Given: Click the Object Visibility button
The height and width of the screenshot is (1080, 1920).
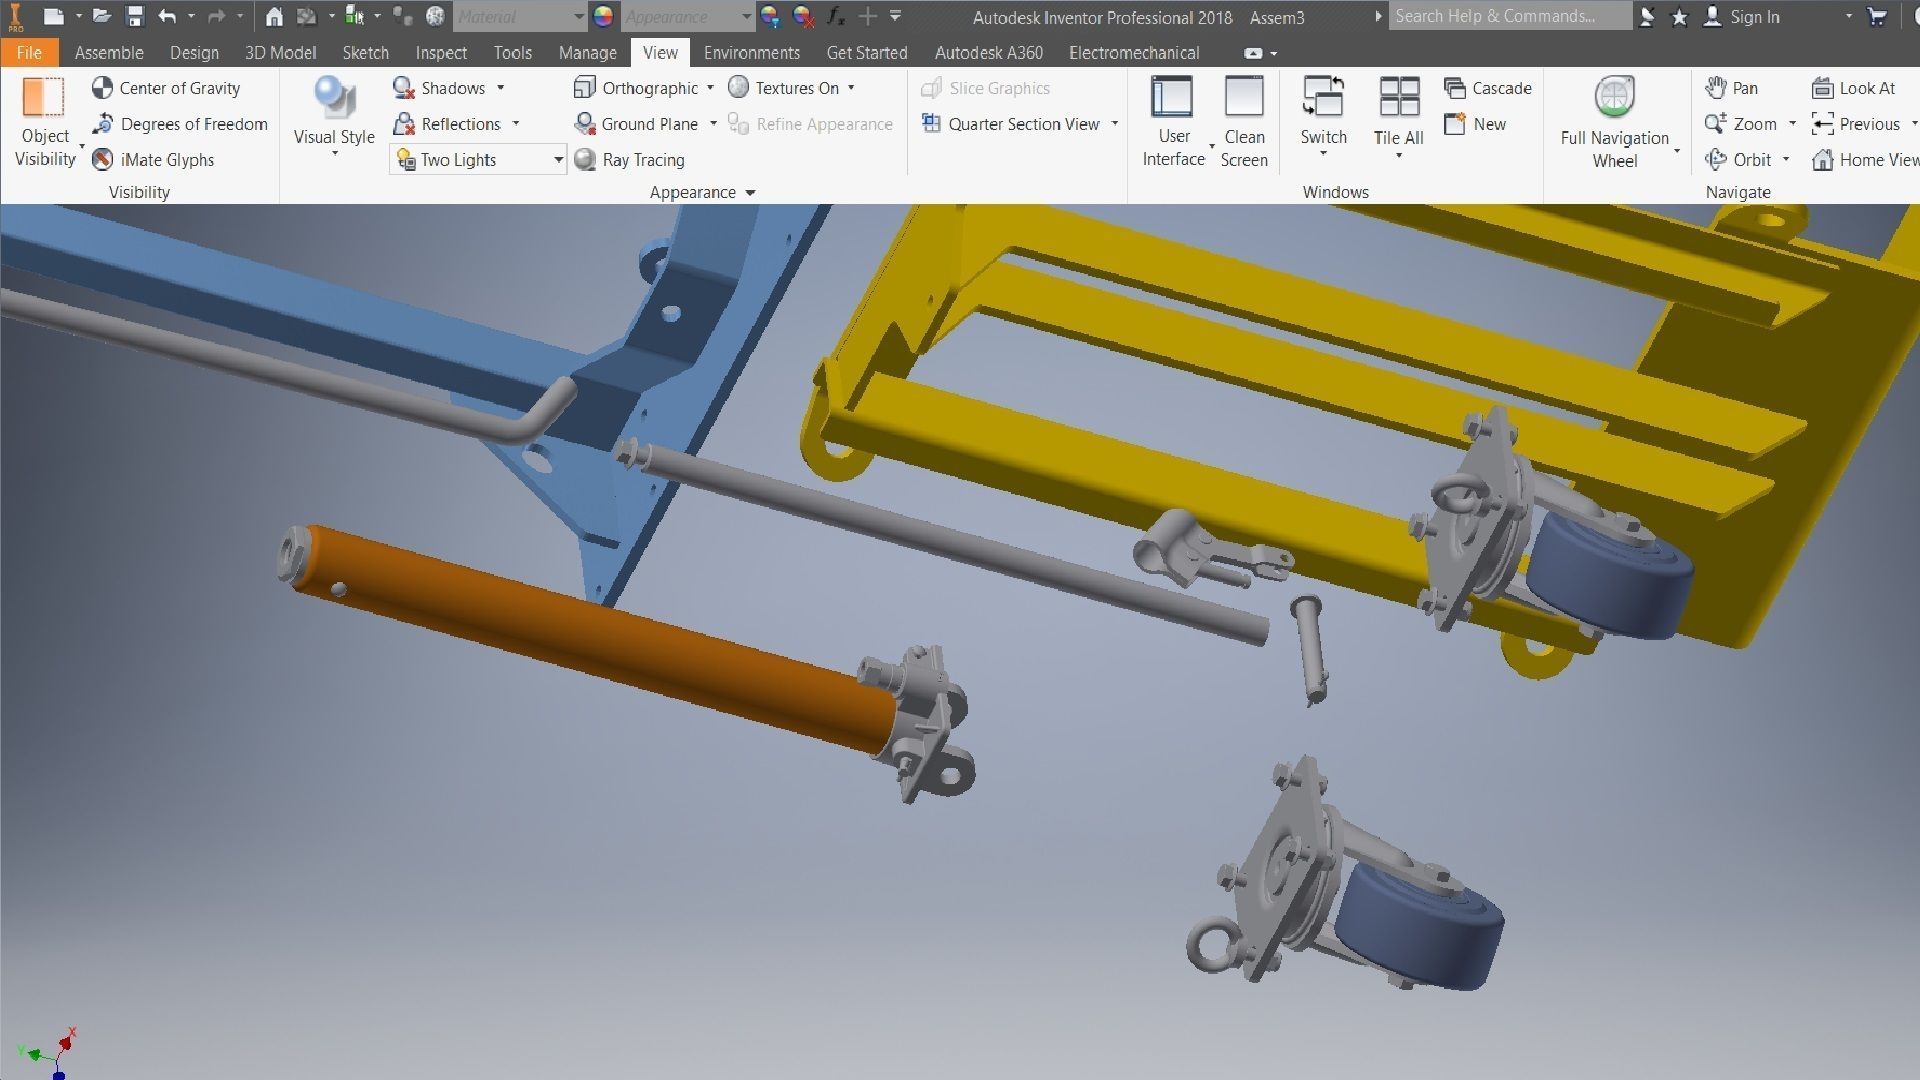Looking at the screenshot, I should [x=45, y=122].
